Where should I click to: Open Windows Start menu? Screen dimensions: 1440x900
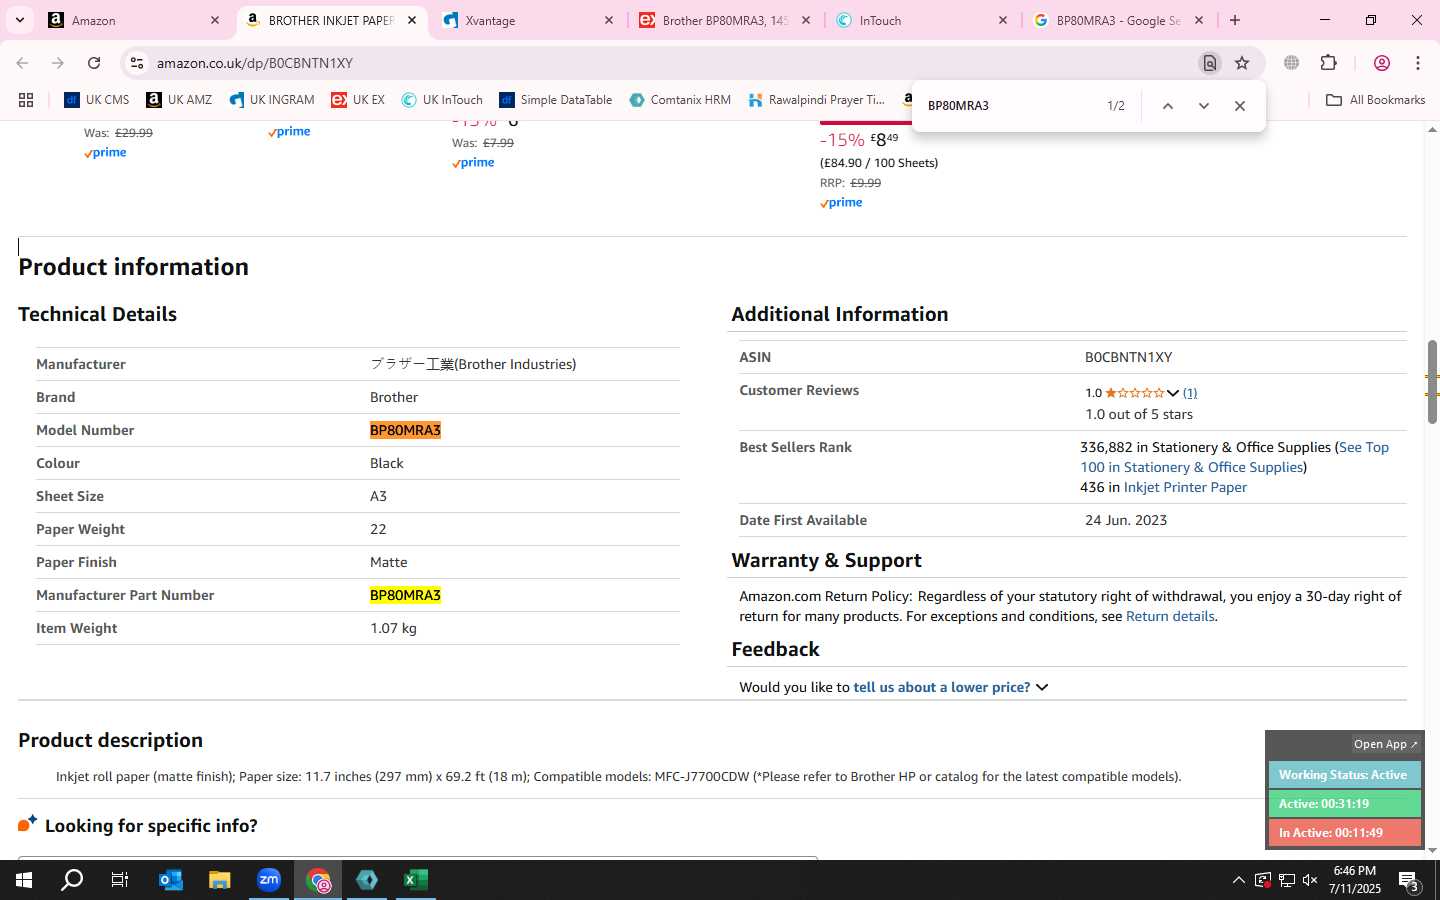pyautogui.click(x=23, y=880)
